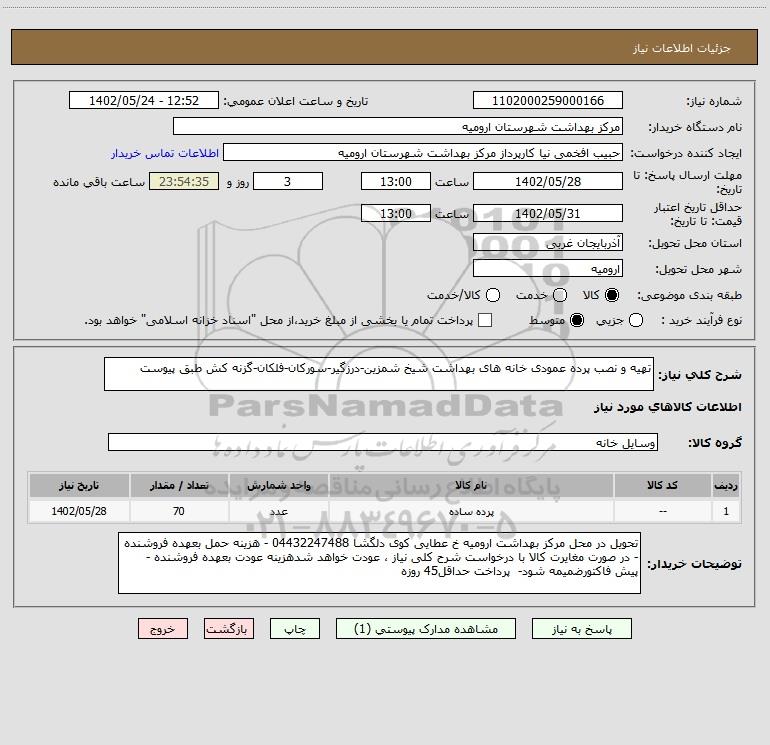Image resolution: width=770 pixels, height=745 pixels.
Task: Select the کالا/خدمت radio button
Action: click(493, 295)
